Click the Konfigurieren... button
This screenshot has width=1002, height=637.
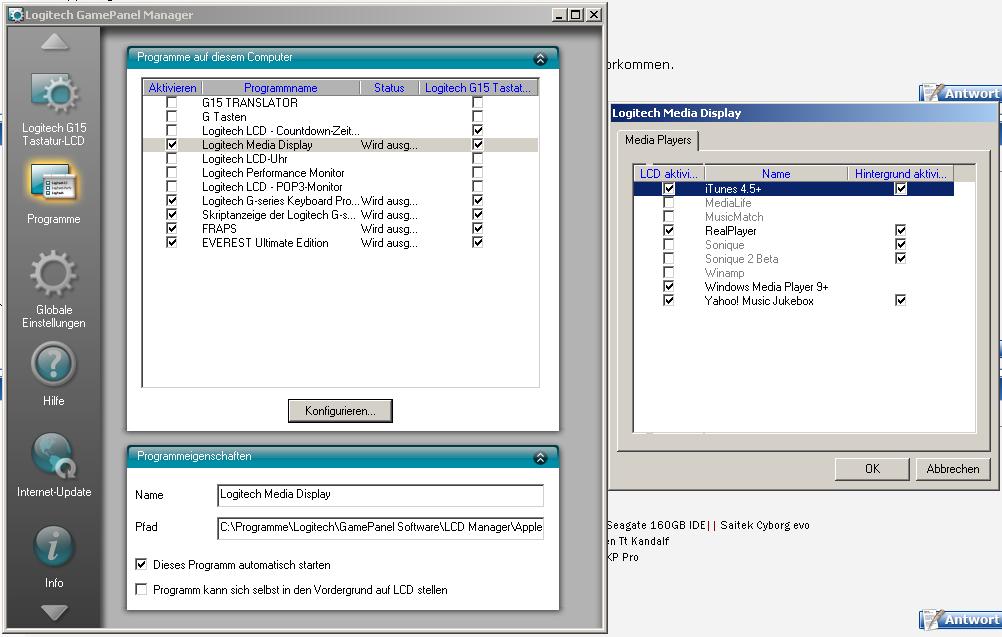[x=340, y=411]
